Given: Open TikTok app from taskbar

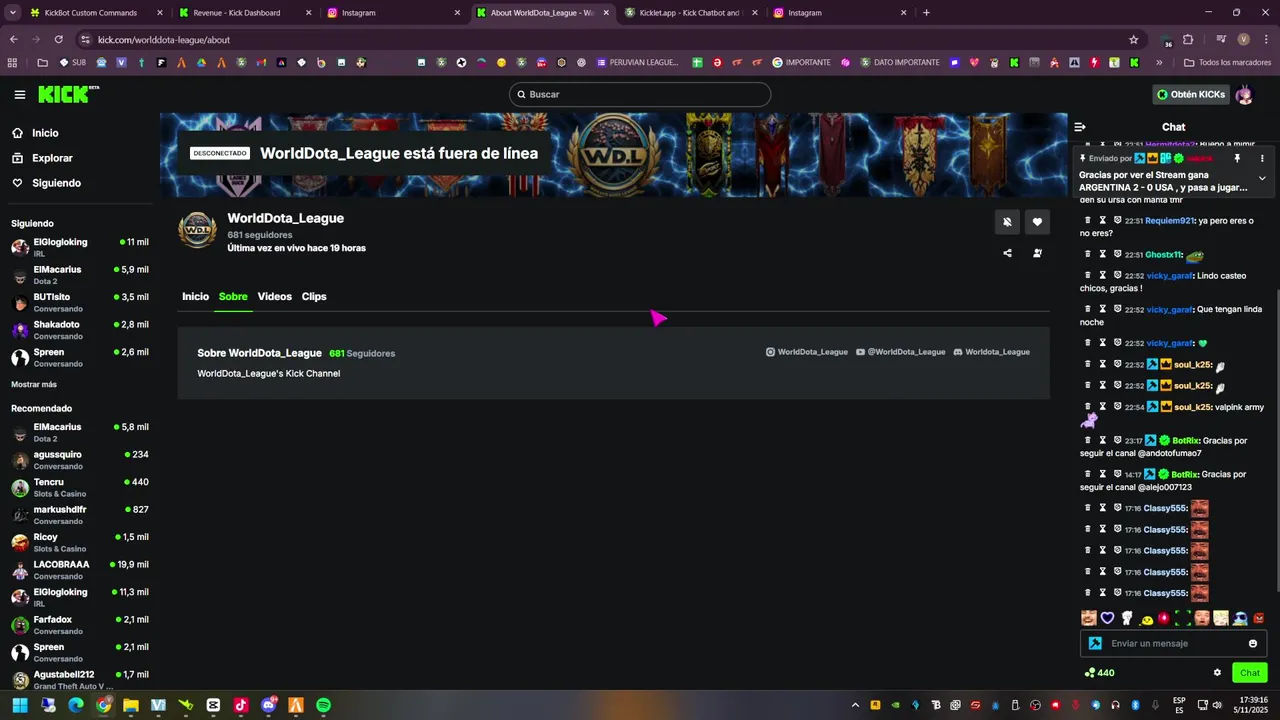Looking at the screenshot, I should click(240, 705).
